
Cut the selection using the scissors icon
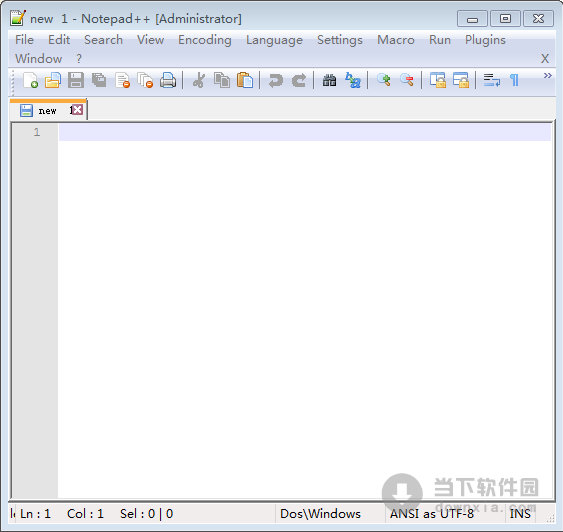[x=199, y=80]
